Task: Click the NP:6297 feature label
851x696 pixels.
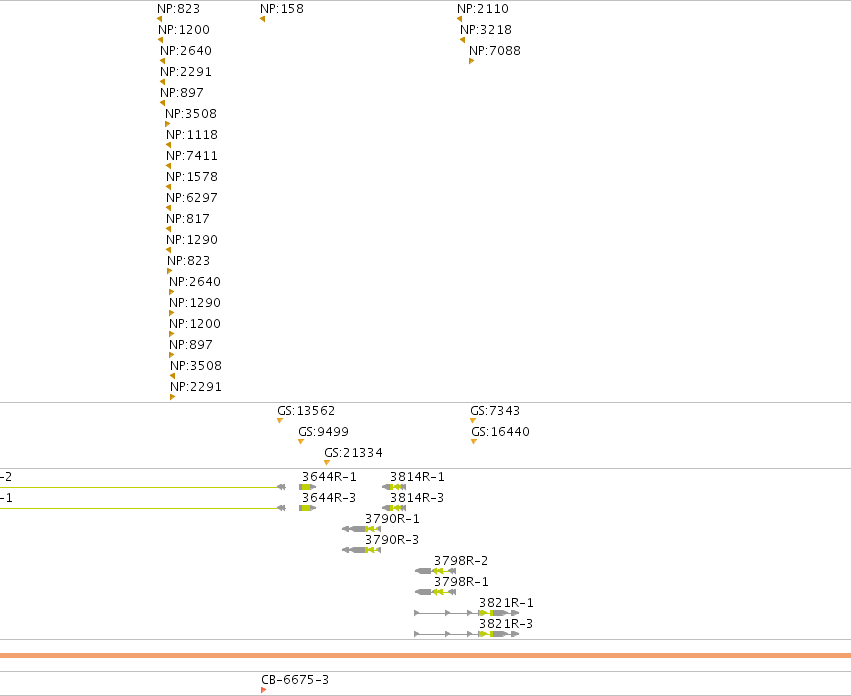Action: point(192,198)
